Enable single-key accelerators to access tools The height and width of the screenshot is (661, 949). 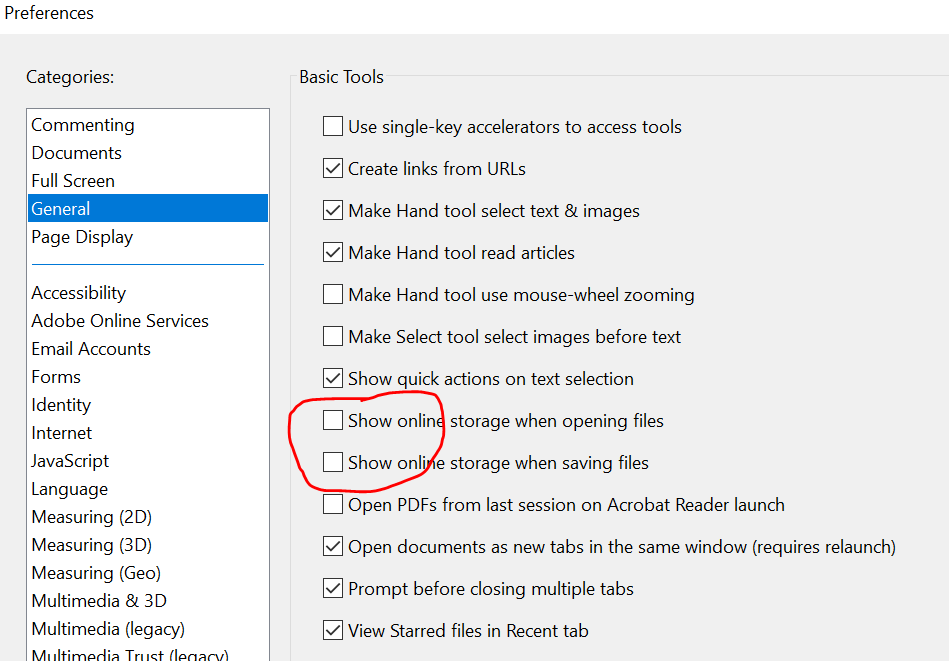333,126
